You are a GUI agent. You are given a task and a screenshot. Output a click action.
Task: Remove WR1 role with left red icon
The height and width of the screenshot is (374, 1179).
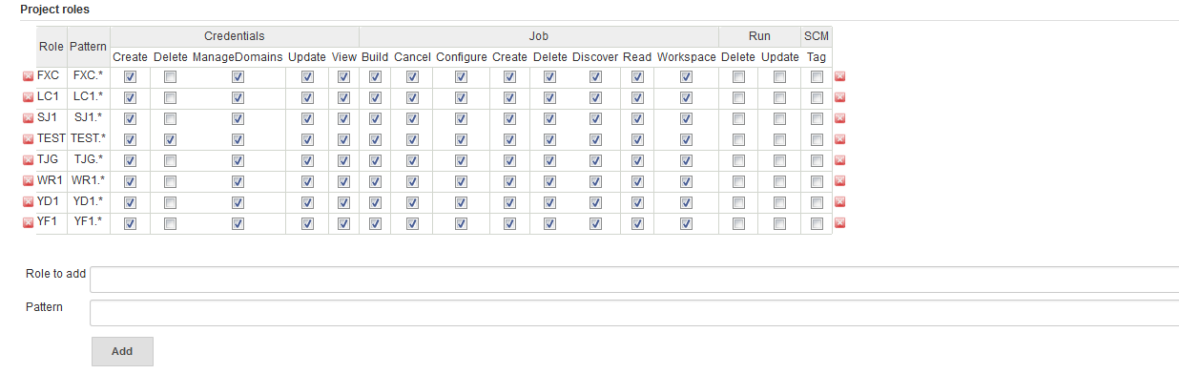click(28, 181)
